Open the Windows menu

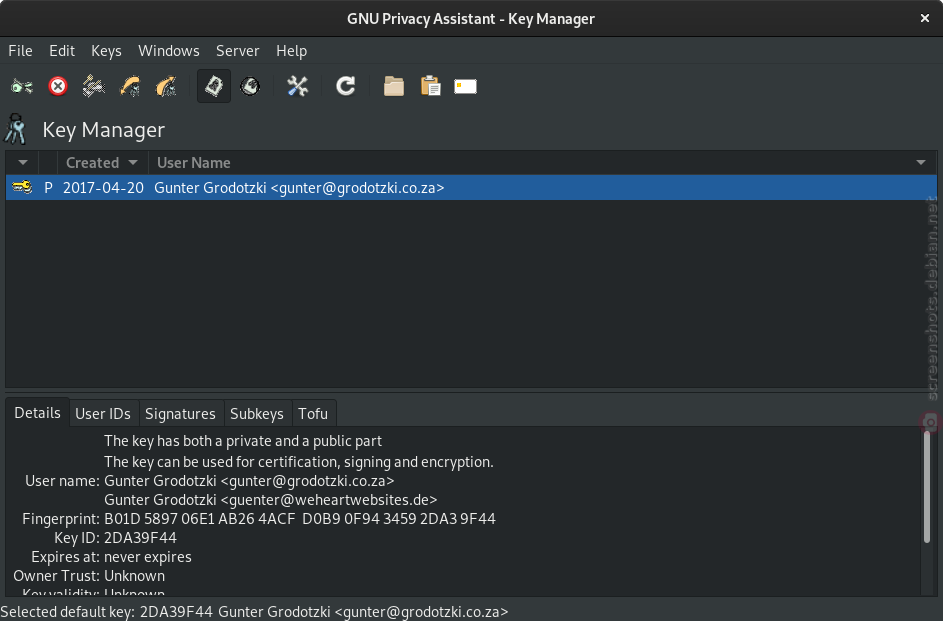click(x=169, y=51)
